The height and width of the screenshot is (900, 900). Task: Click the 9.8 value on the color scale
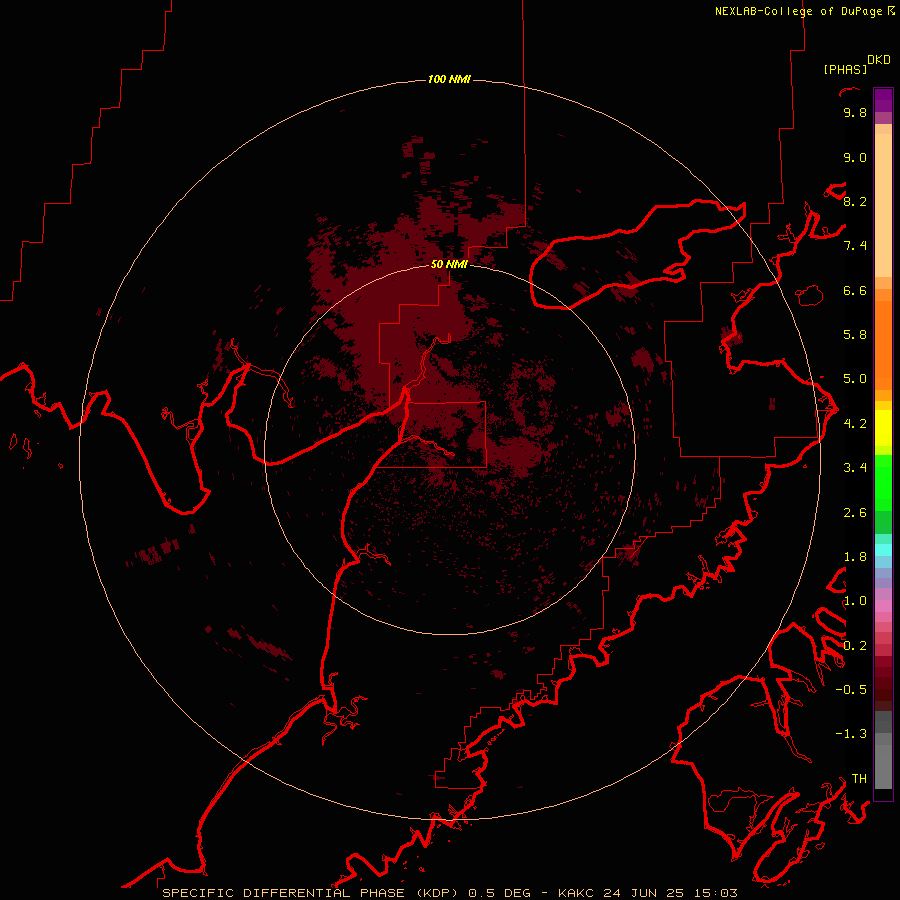point(855,113)
